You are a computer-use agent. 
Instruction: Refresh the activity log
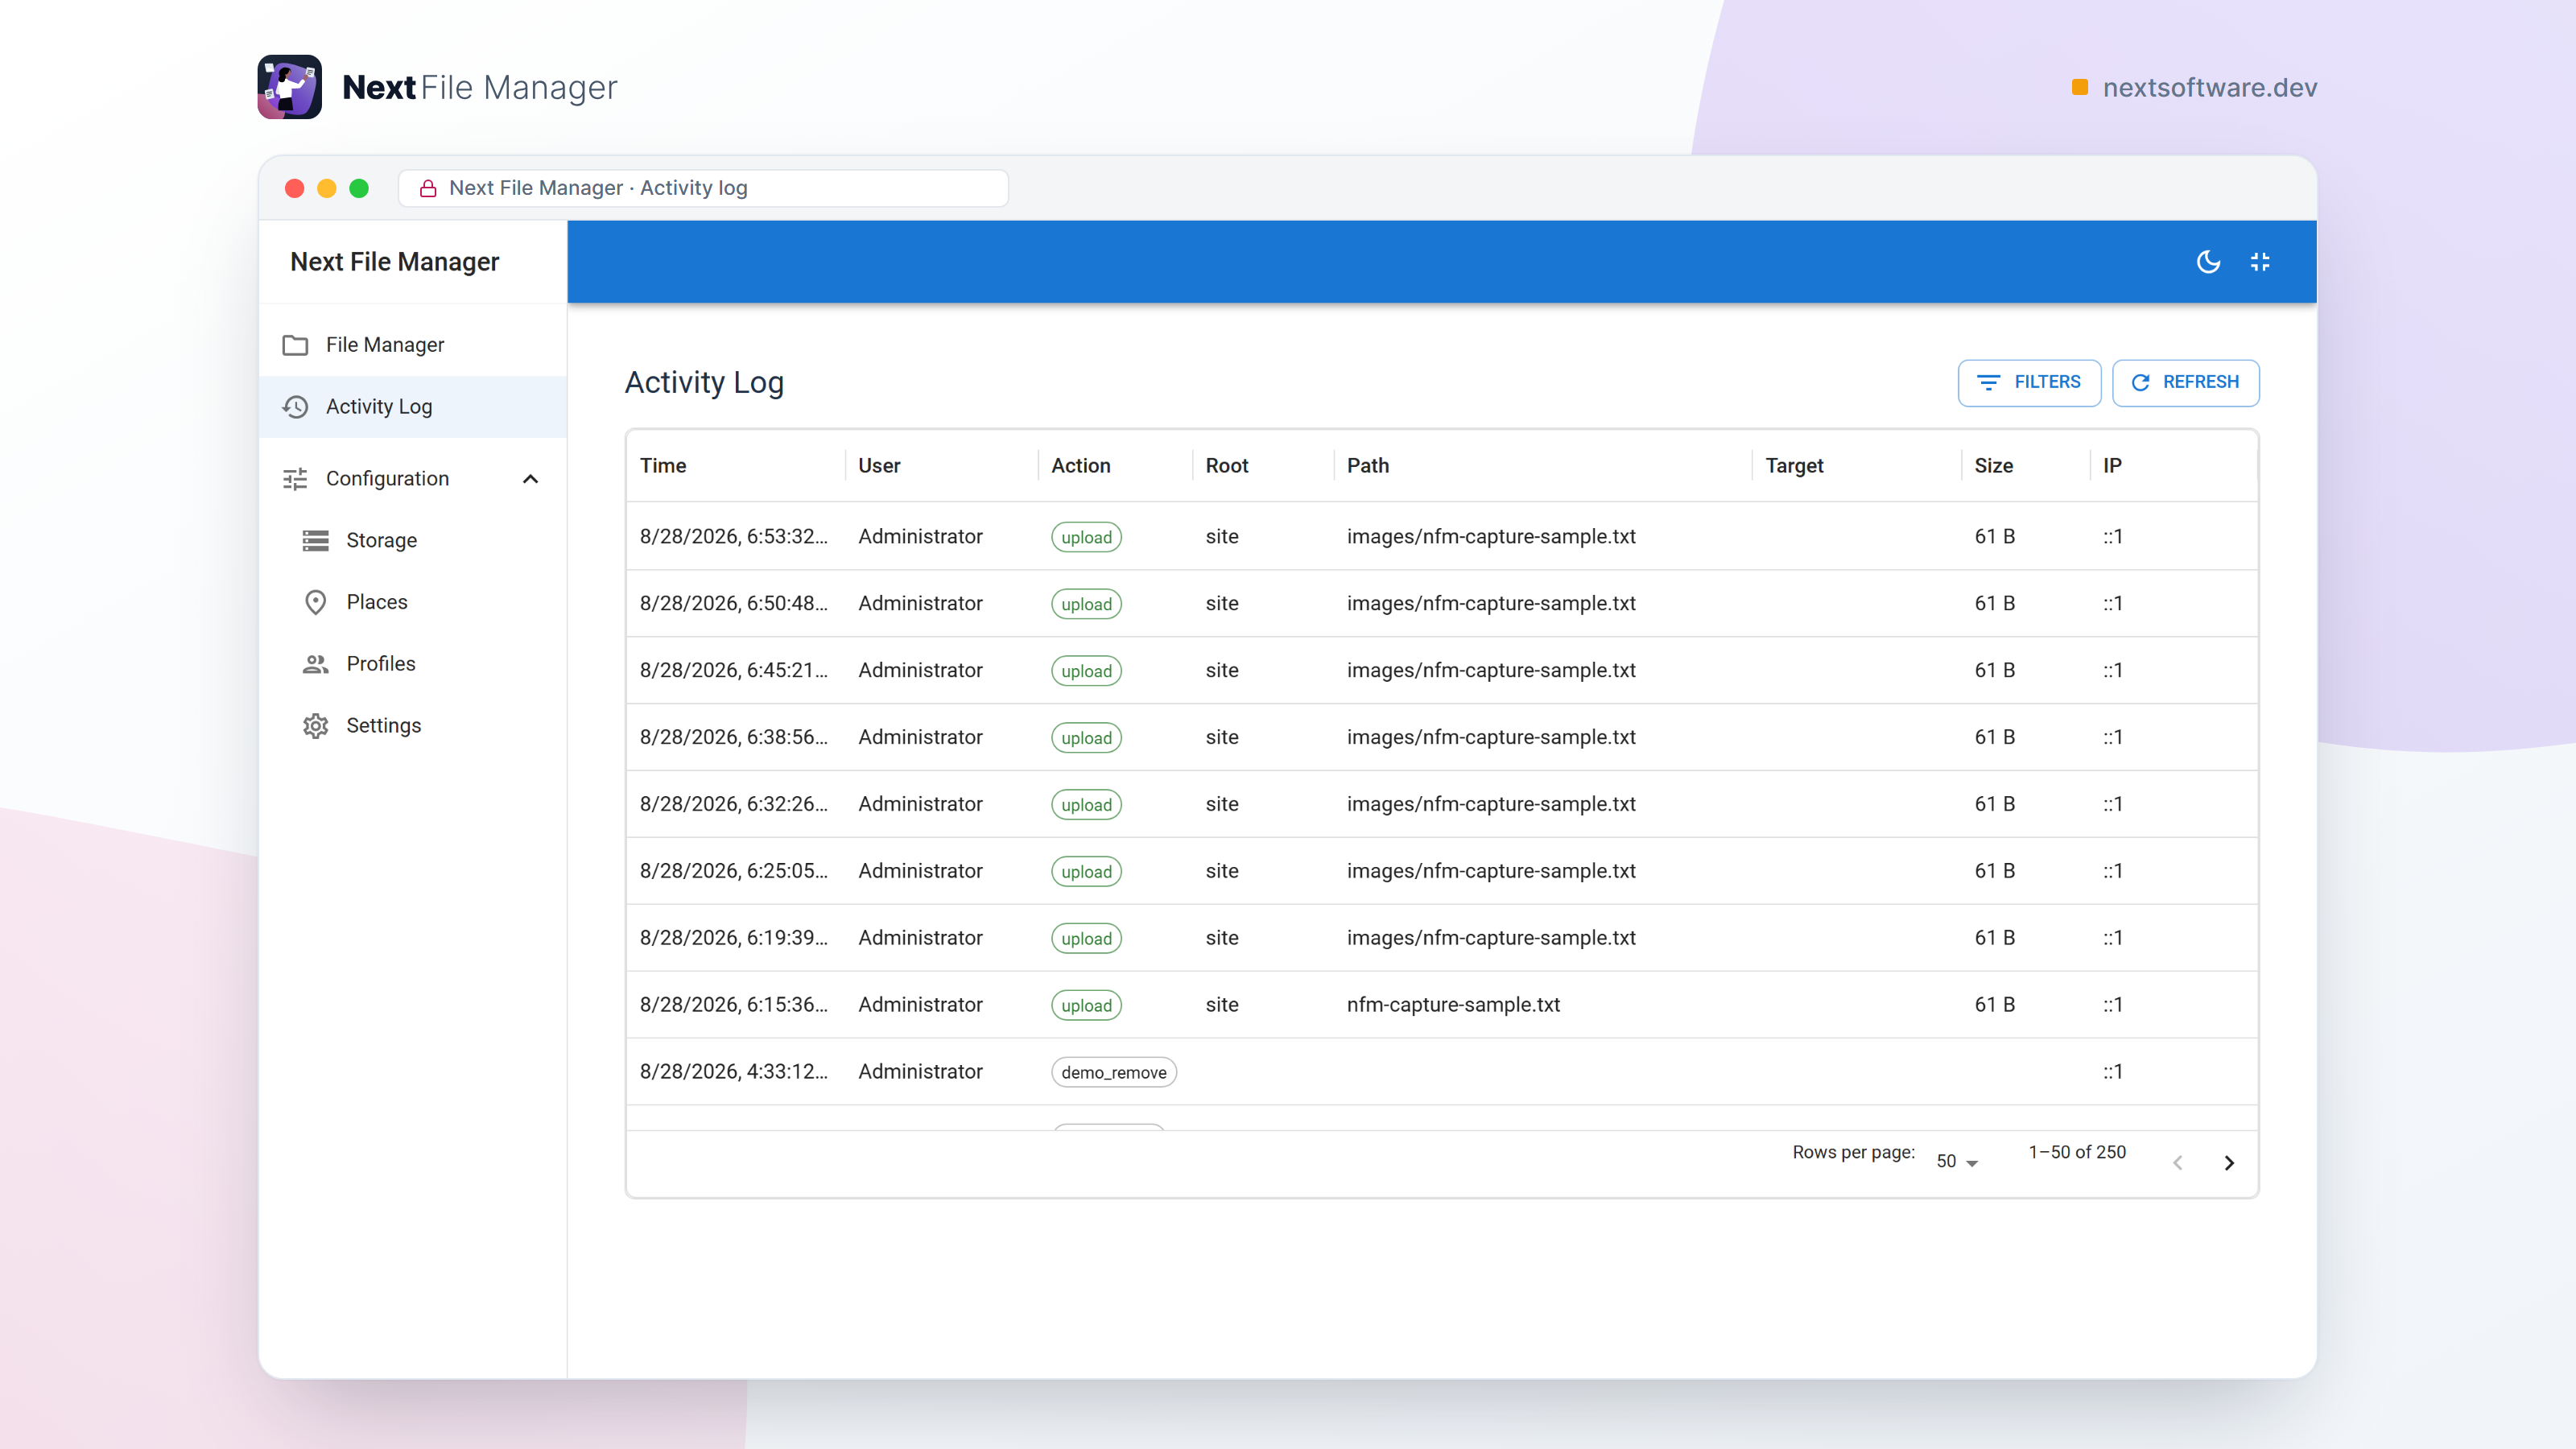coord(2185,383)
